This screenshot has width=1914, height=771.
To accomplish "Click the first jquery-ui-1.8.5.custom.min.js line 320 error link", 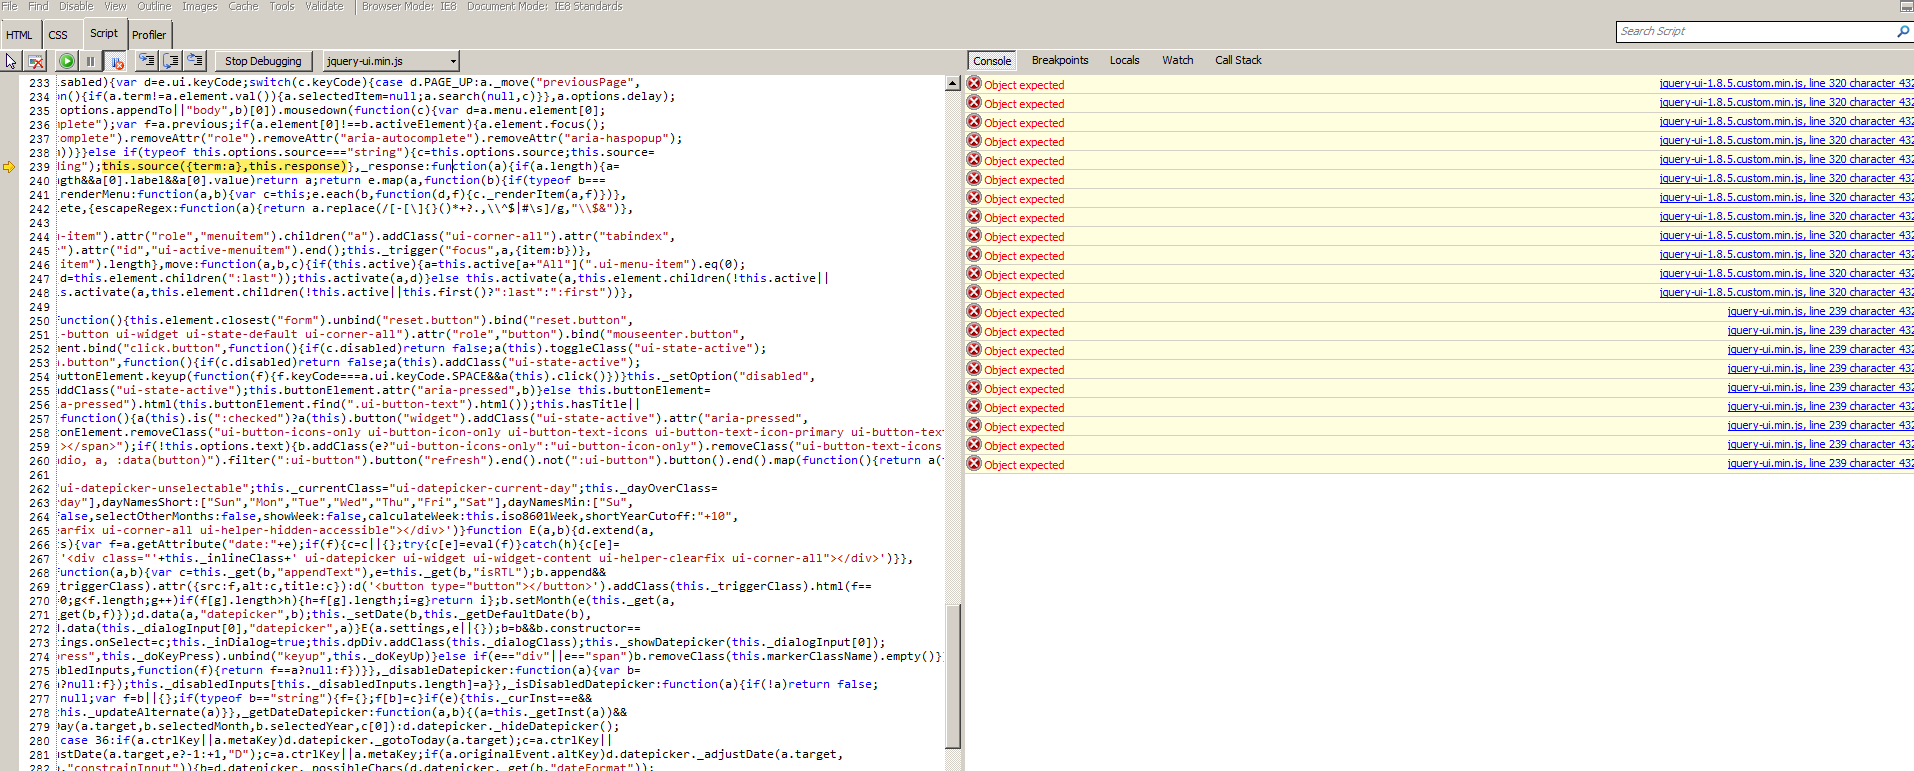I will 1785,84.
